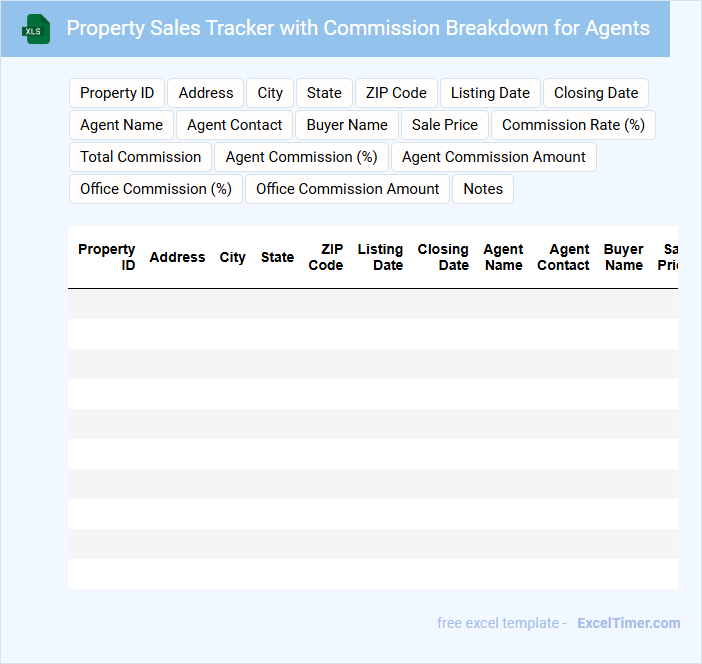Select the ZIP Code tag
This screenshot has width=702, height=664.
click(x=396, y=93)
